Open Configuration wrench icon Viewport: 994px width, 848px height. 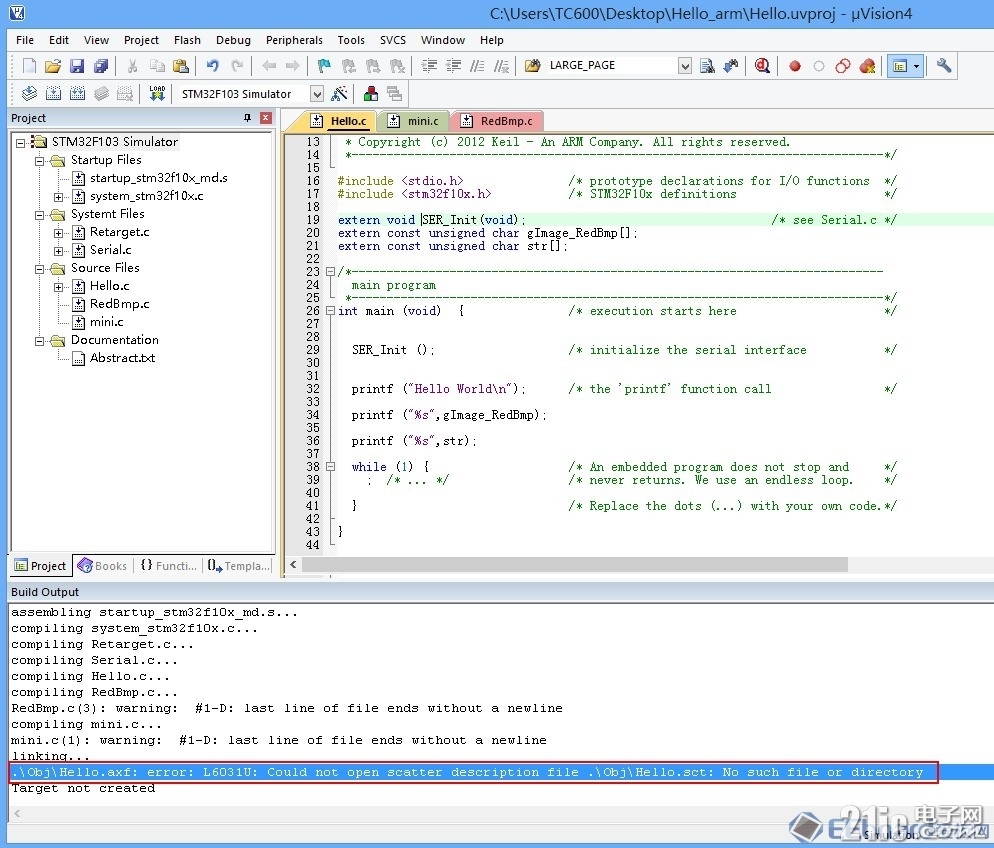tap(943, 66)
